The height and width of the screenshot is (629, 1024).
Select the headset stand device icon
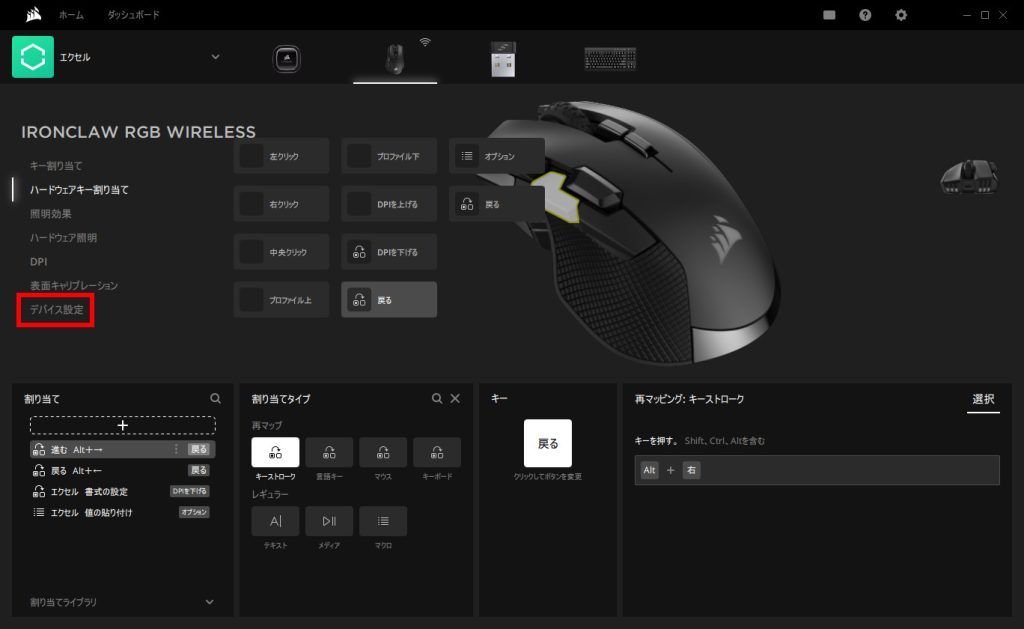pyautogui.click(x=286, y=59)
